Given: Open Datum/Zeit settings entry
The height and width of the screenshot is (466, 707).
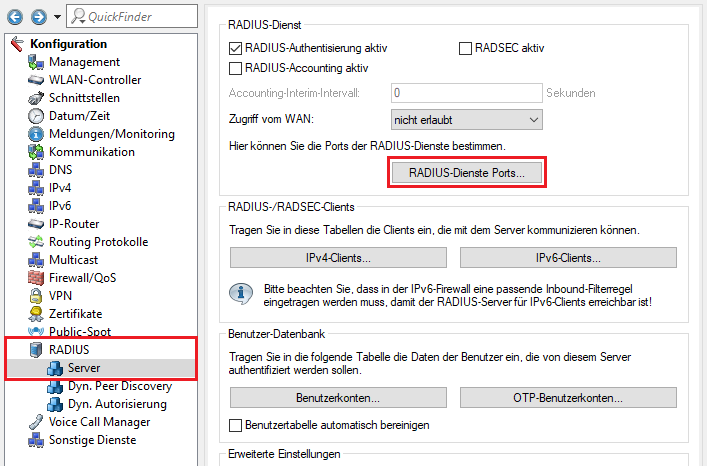Looking at the screenshot, I should (79, 116).
